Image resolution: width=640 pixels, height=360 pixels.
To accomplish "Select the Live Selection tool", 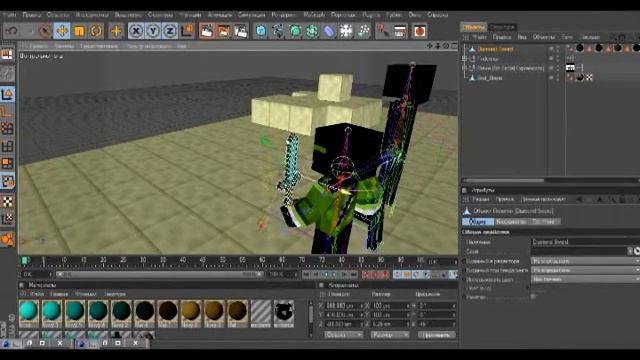I will [45, 31].
